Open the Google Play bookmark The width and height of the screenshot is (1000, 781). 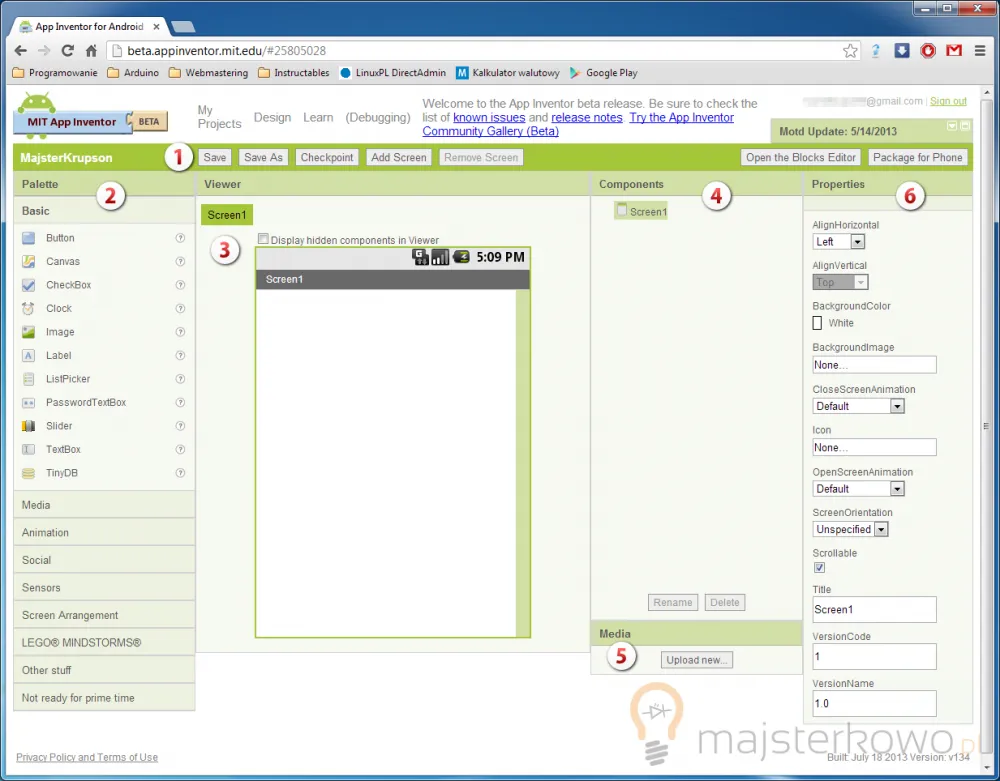click(604, 73)
